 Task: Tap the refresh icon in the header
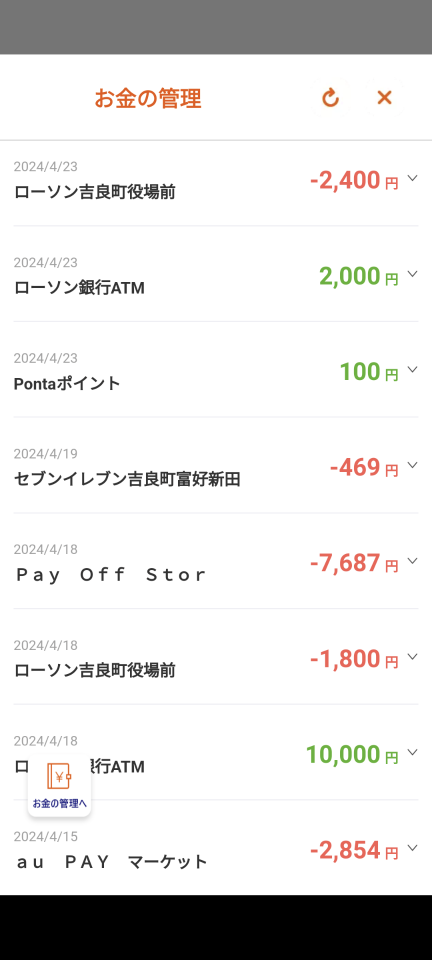(330, 97)
